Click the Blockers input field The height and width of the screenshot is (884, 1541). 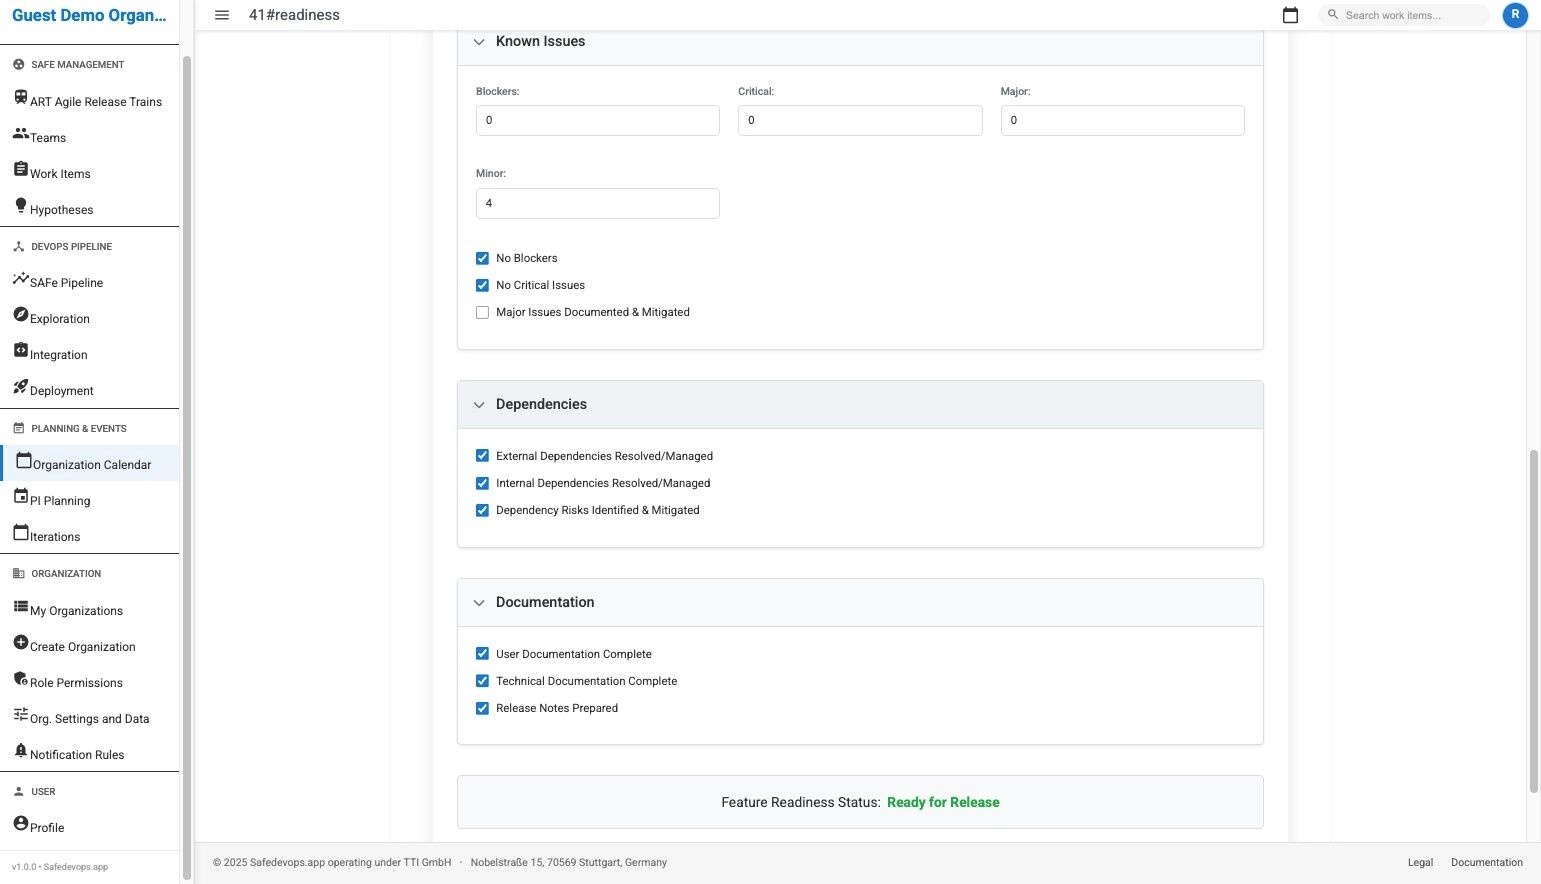(x=597, y=120)
